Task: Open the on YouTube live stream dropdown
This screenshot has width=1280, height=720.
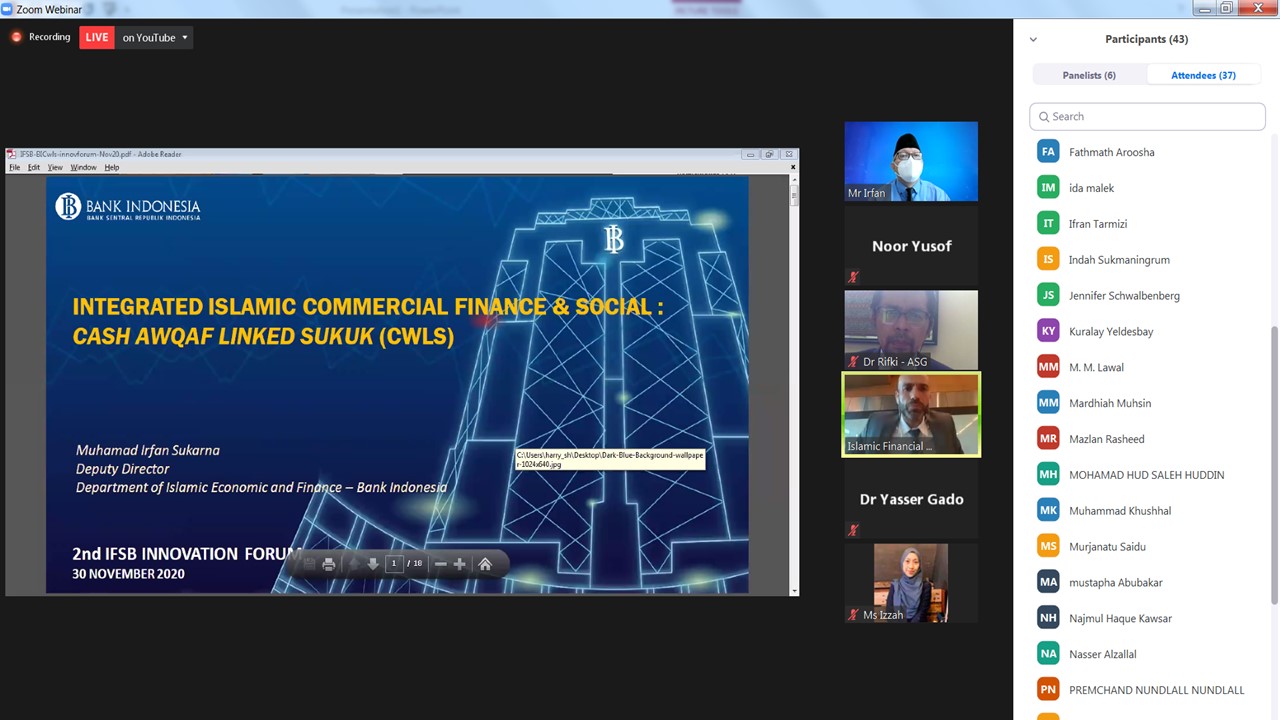Action: [155, 38]
